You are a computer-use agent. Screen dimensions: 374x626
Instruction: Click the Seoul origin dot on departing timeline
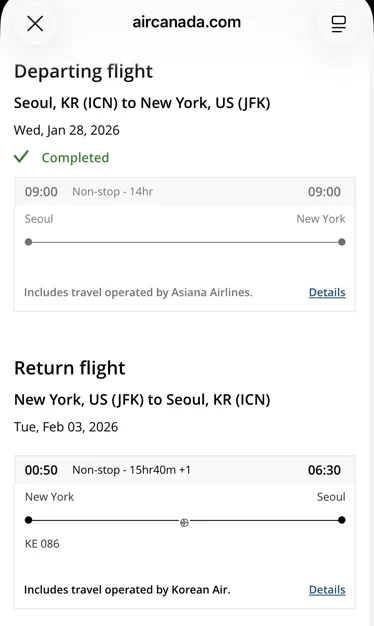(x=28, y=242)
